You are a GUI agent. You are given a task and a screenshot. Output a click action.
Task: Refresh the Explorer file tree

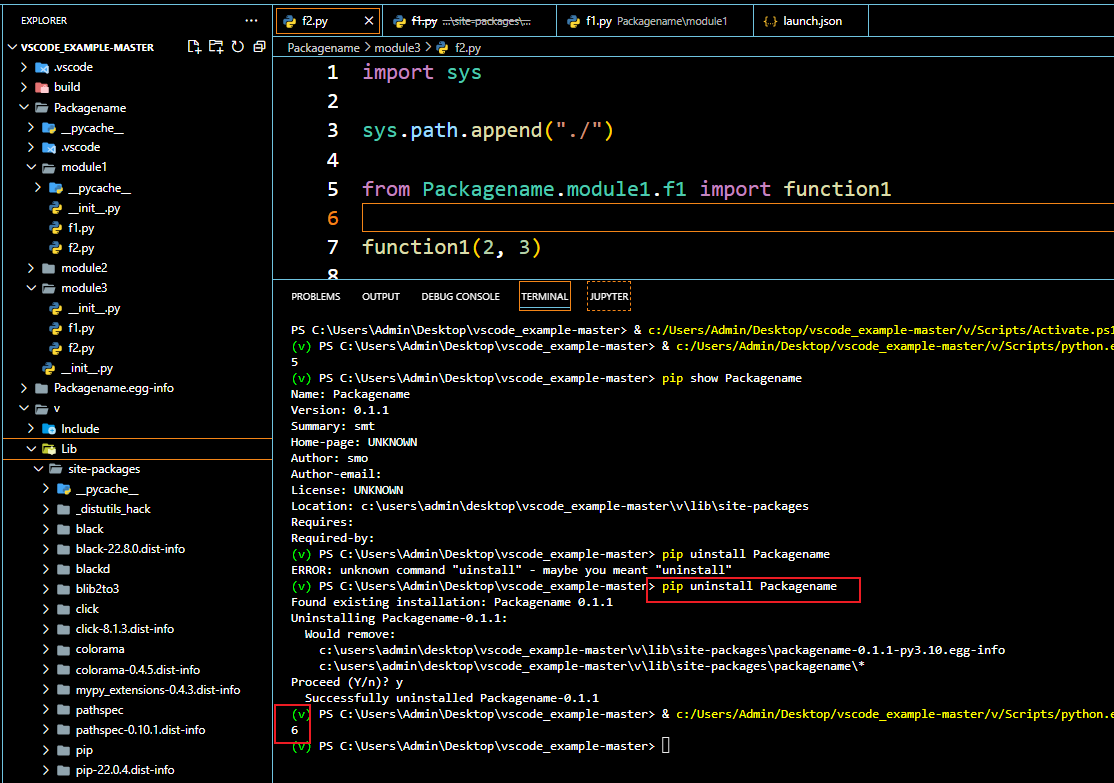click(237, 47)
